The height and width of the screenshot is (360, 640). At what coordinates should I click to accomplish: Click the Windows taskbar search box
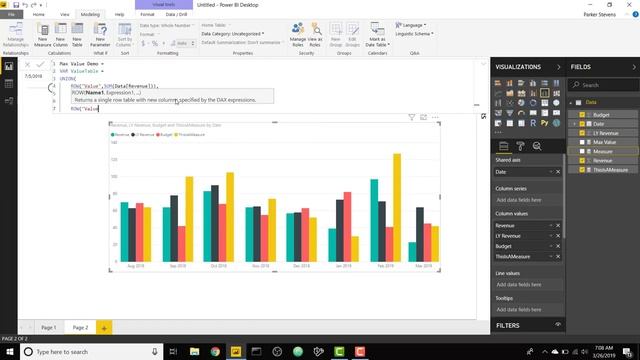click(x=91, y=352)
